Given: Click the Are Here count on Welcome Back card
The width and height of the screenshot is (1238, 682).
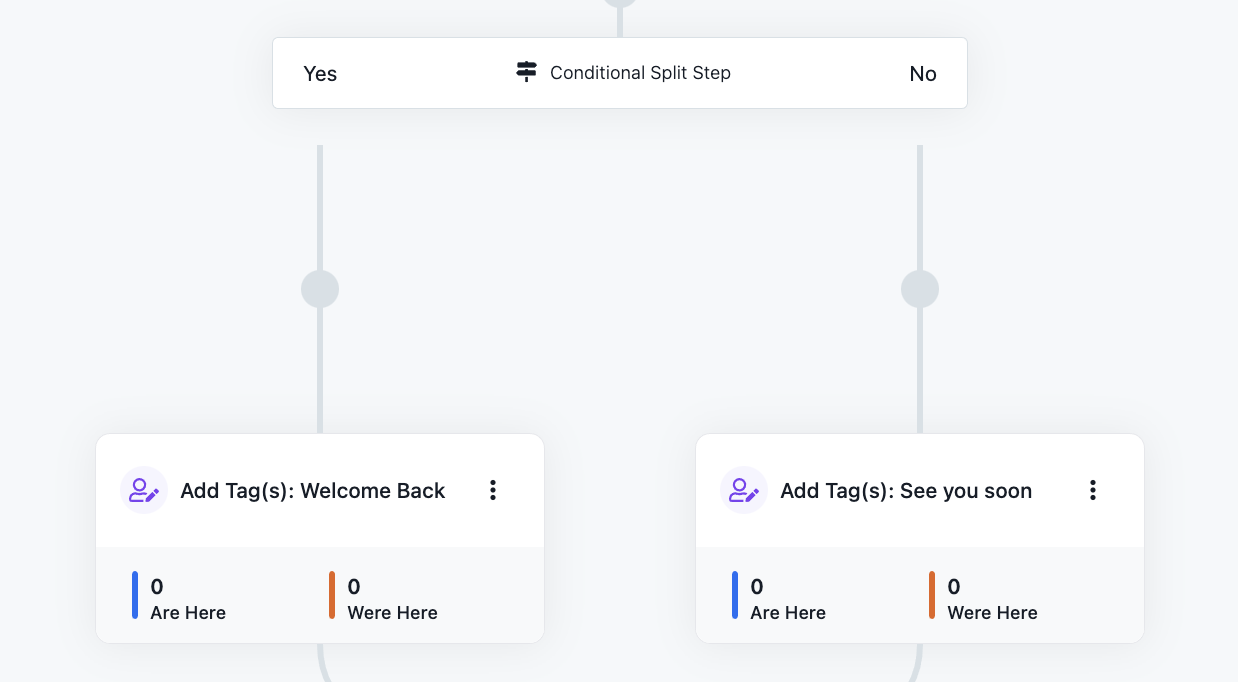Looking at the screenshot, I should (x=156, y=586).
